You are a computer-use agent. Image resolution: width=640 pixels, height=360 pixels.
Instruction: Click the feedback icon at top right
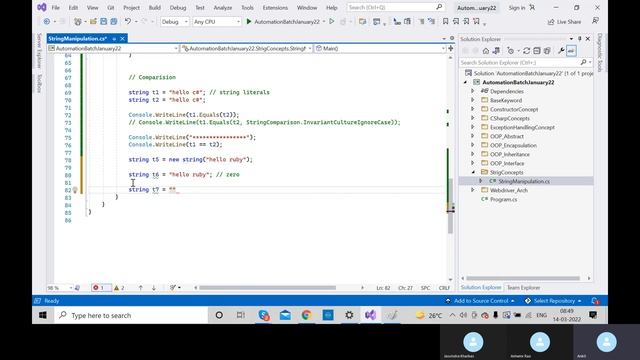pos(596,21)
